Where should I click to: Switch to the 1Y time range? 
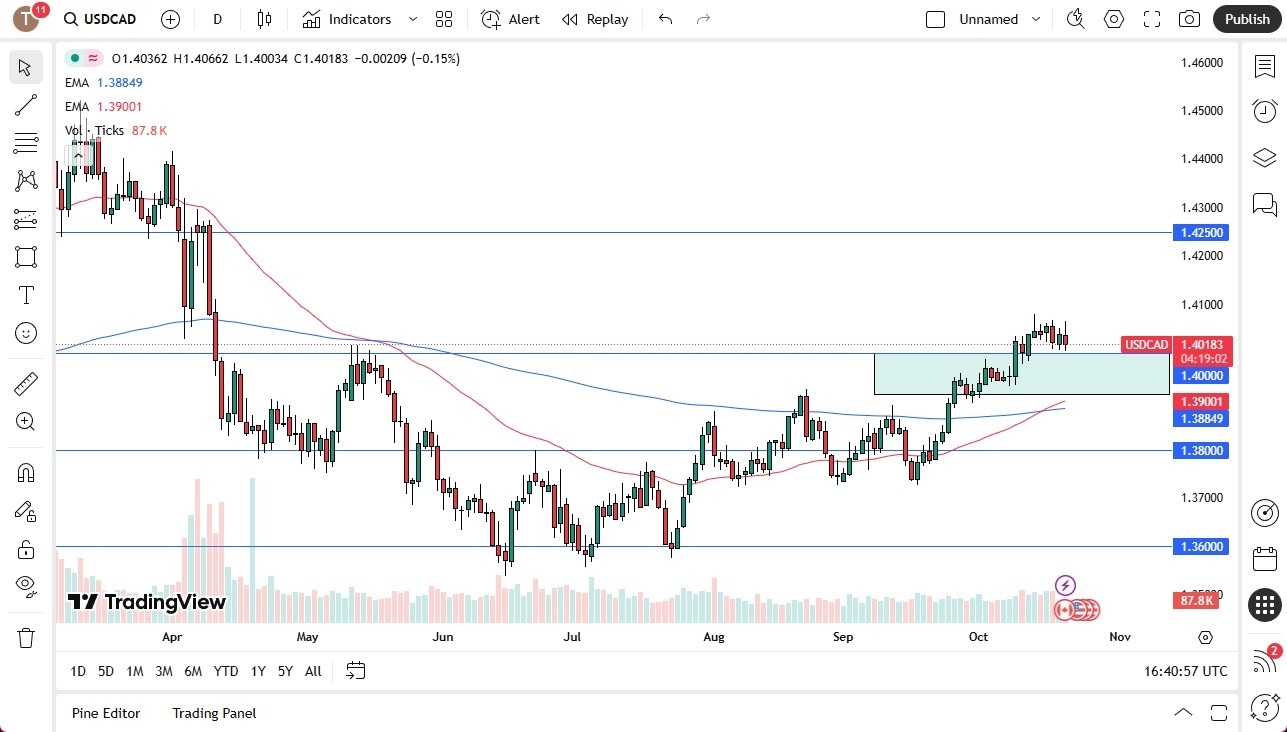(x=258, y=671)
